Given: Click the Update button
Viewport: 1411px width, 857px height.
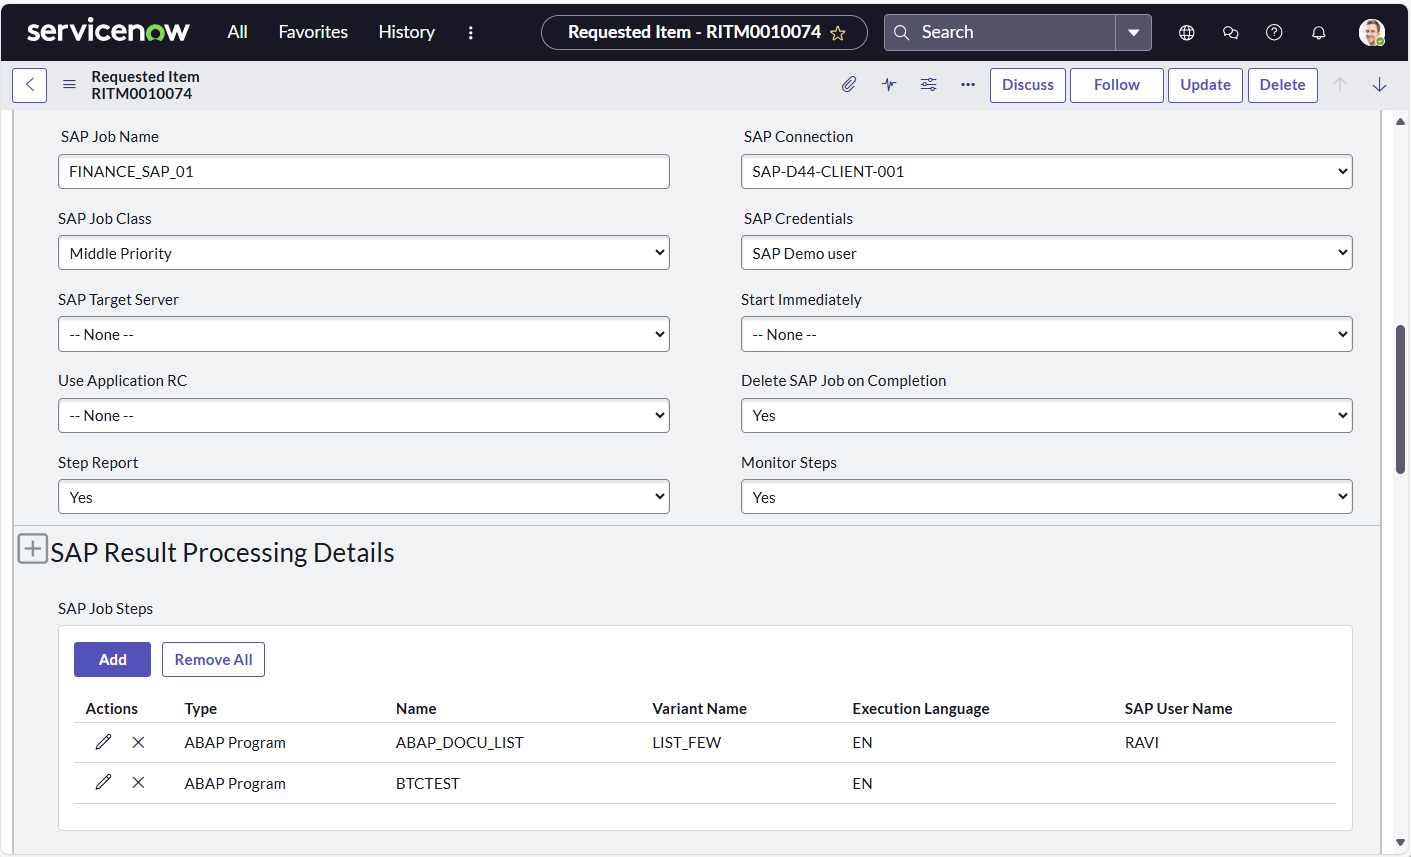Looking at the screenshot, I should click(x=1206, y=85).
